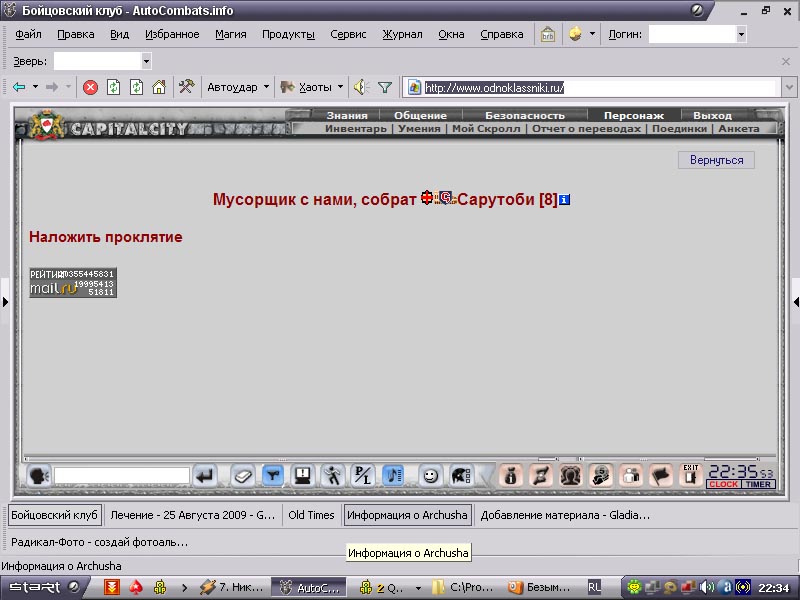The height and width of the screenshot is (600, 800).
Task: Click the flag icon in game bar
Action: 661,477
